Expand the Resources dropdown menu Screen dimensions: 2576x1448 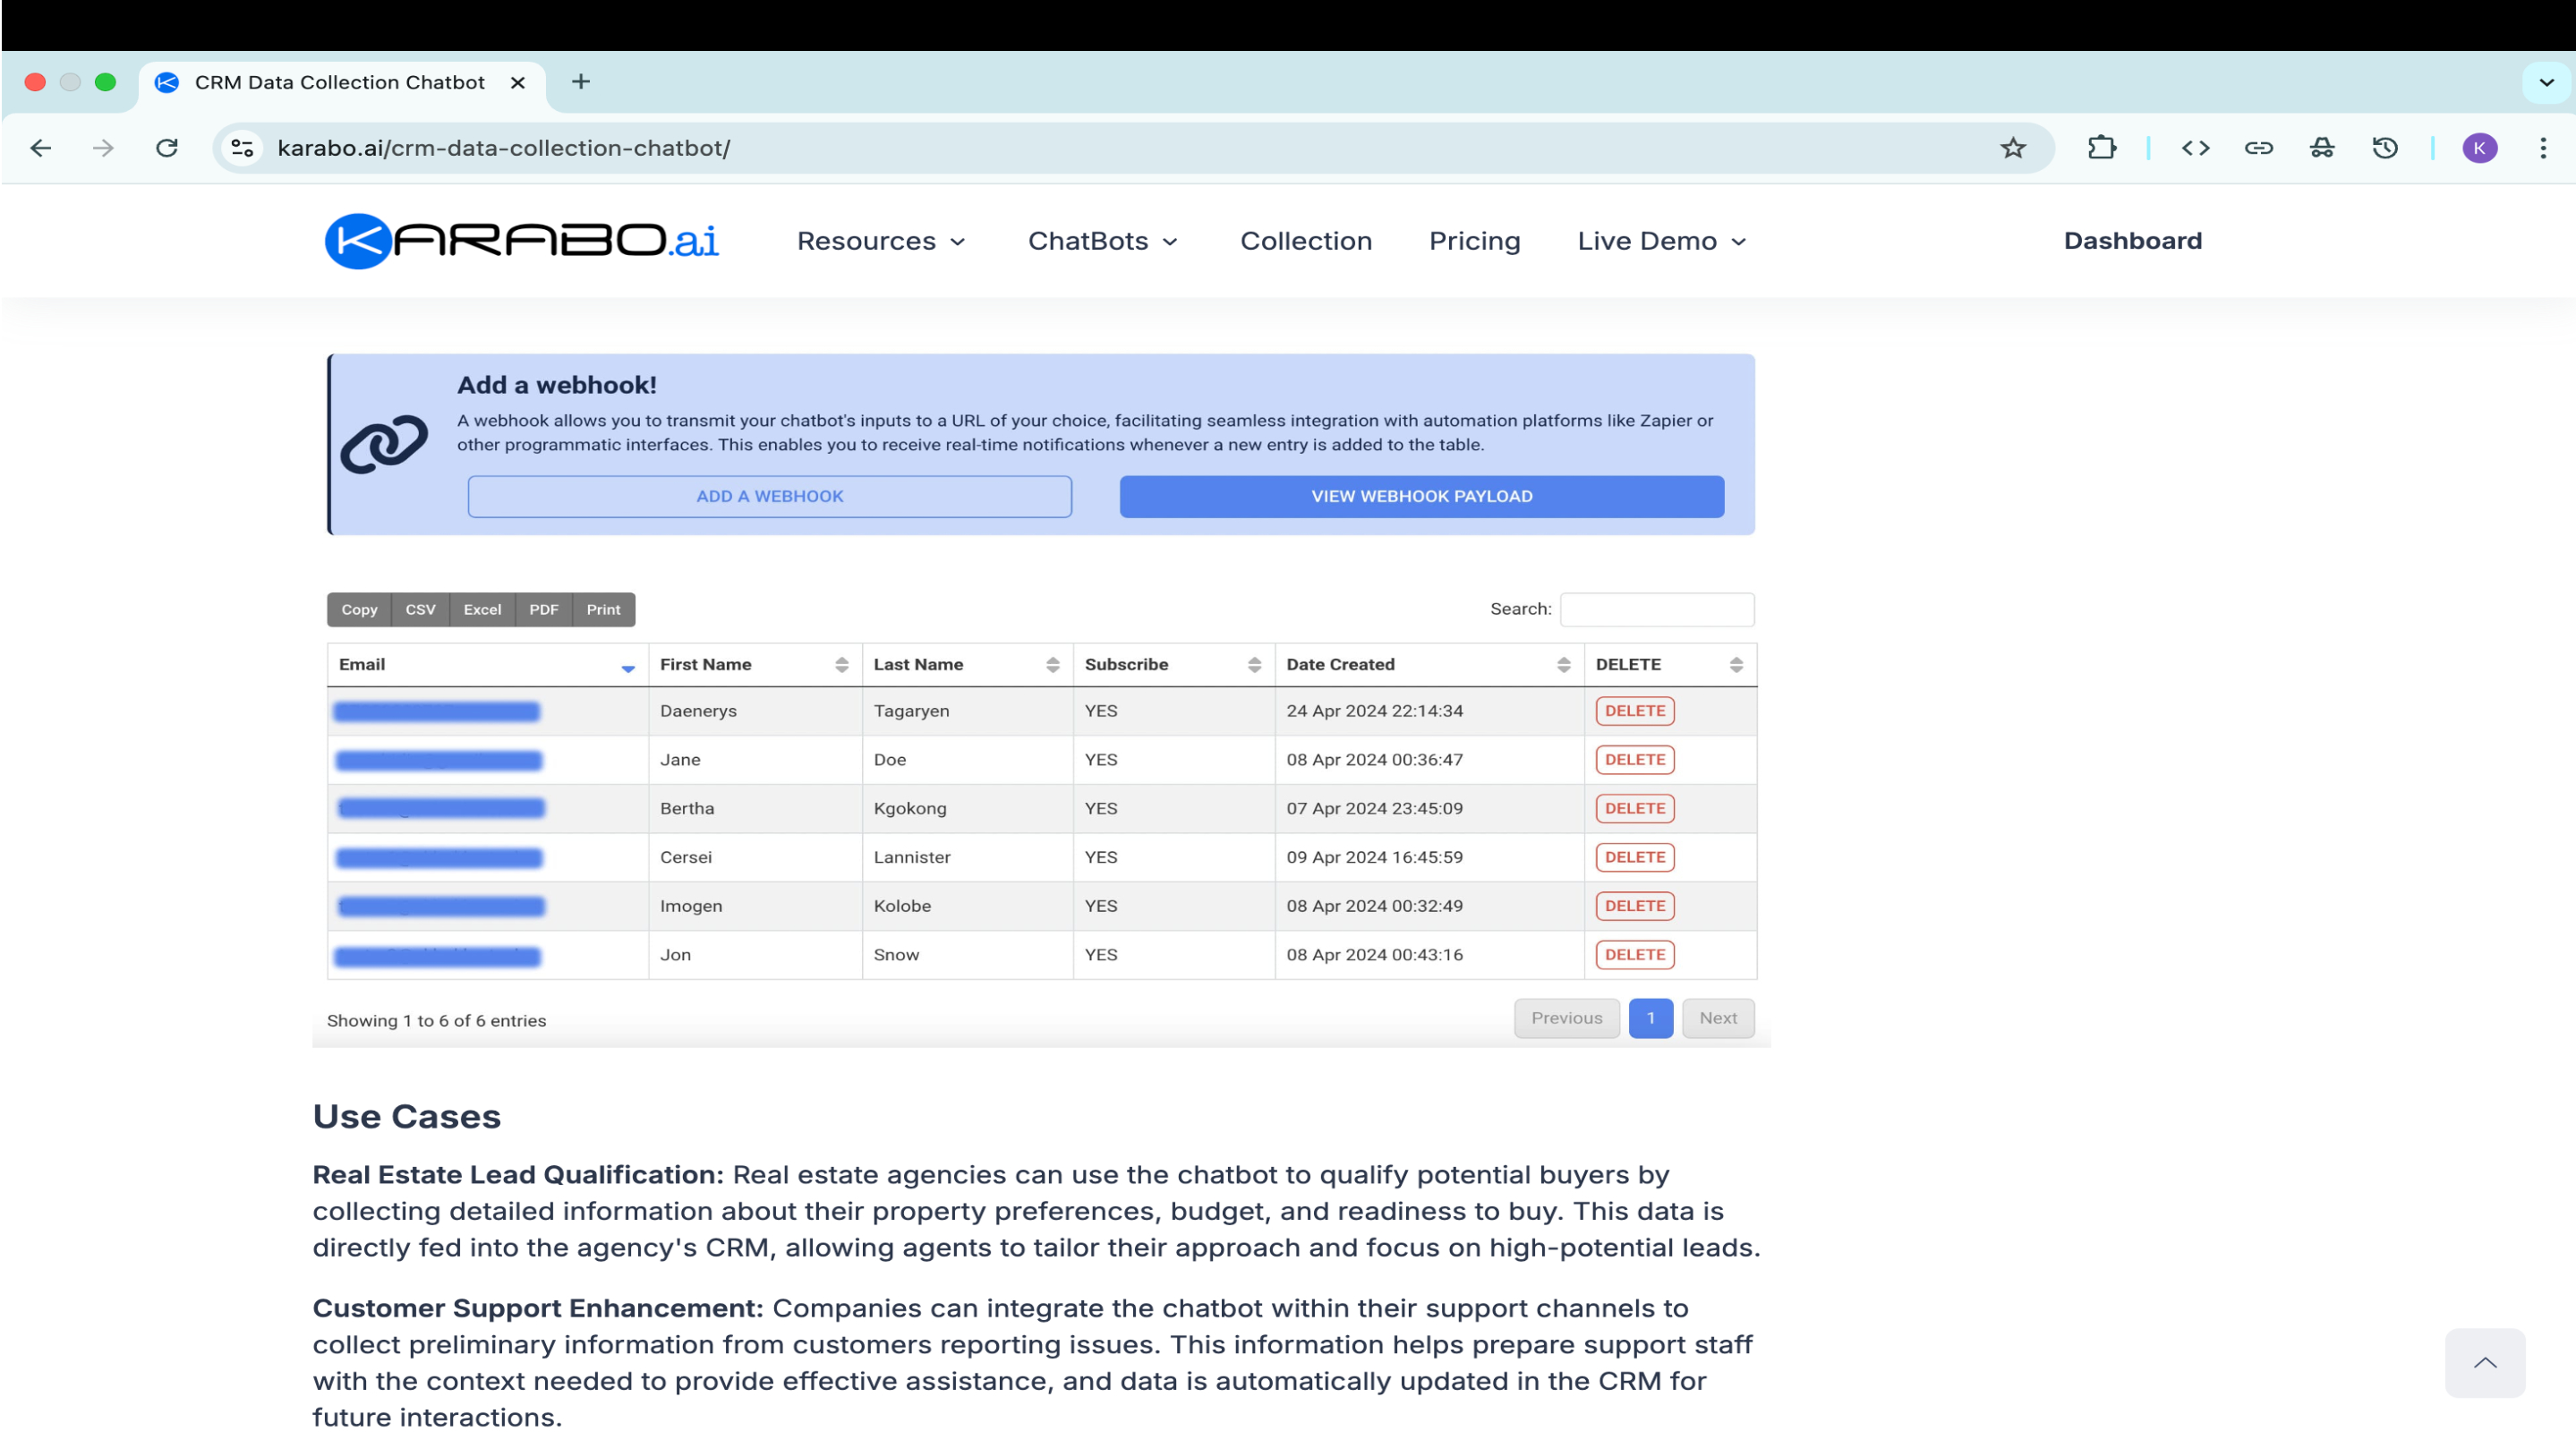(x=880, y=241)
